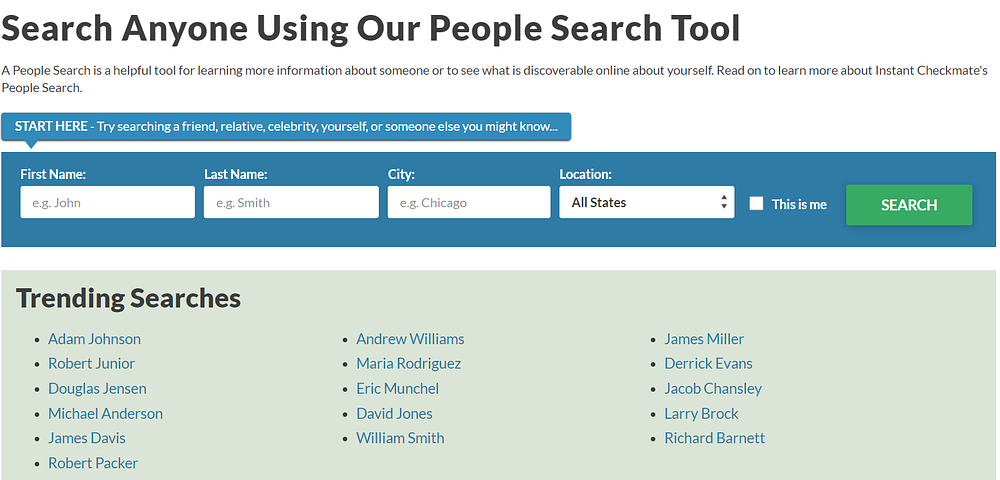Viewport: 1000px width, 480px height.
Task: Open the All States location dropdown
Action: pos(647,202)
